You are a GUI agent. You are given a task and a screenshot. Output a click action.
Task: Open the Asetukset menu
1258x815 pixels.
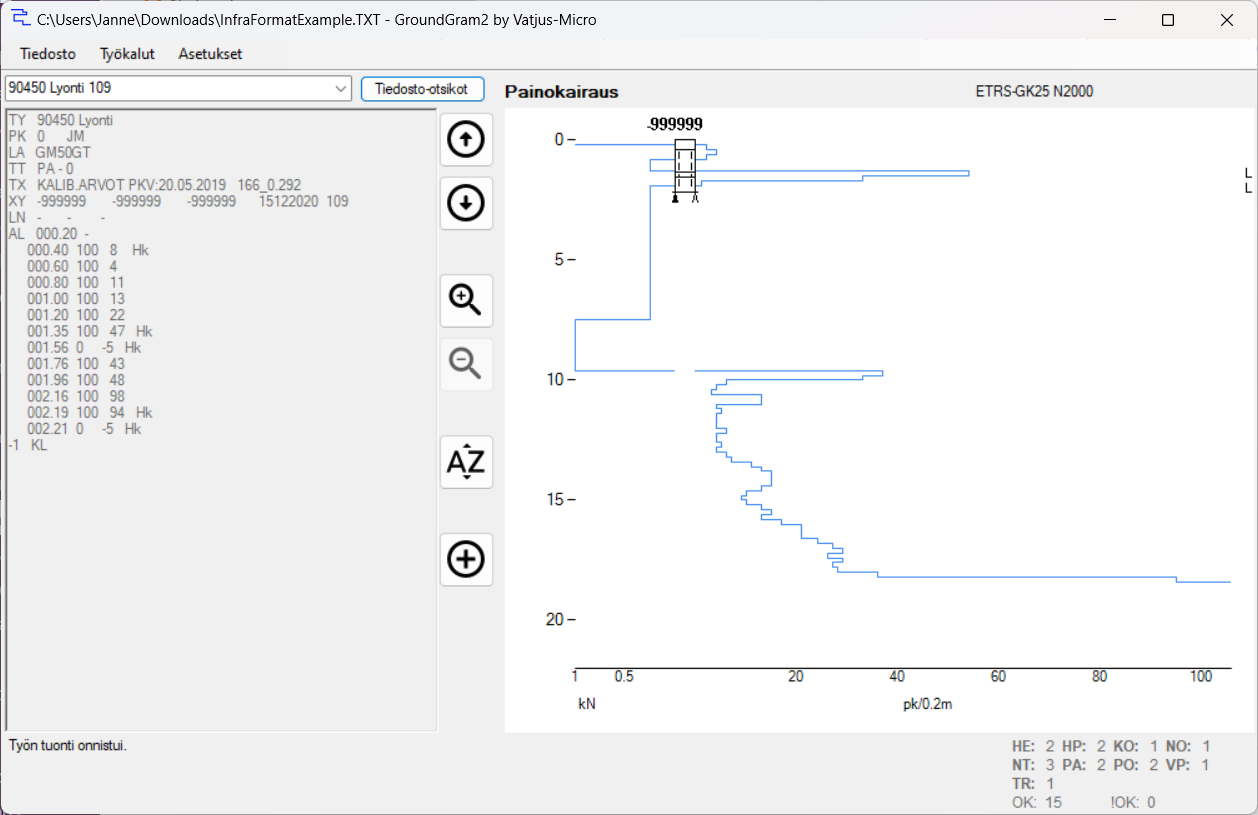210,54
